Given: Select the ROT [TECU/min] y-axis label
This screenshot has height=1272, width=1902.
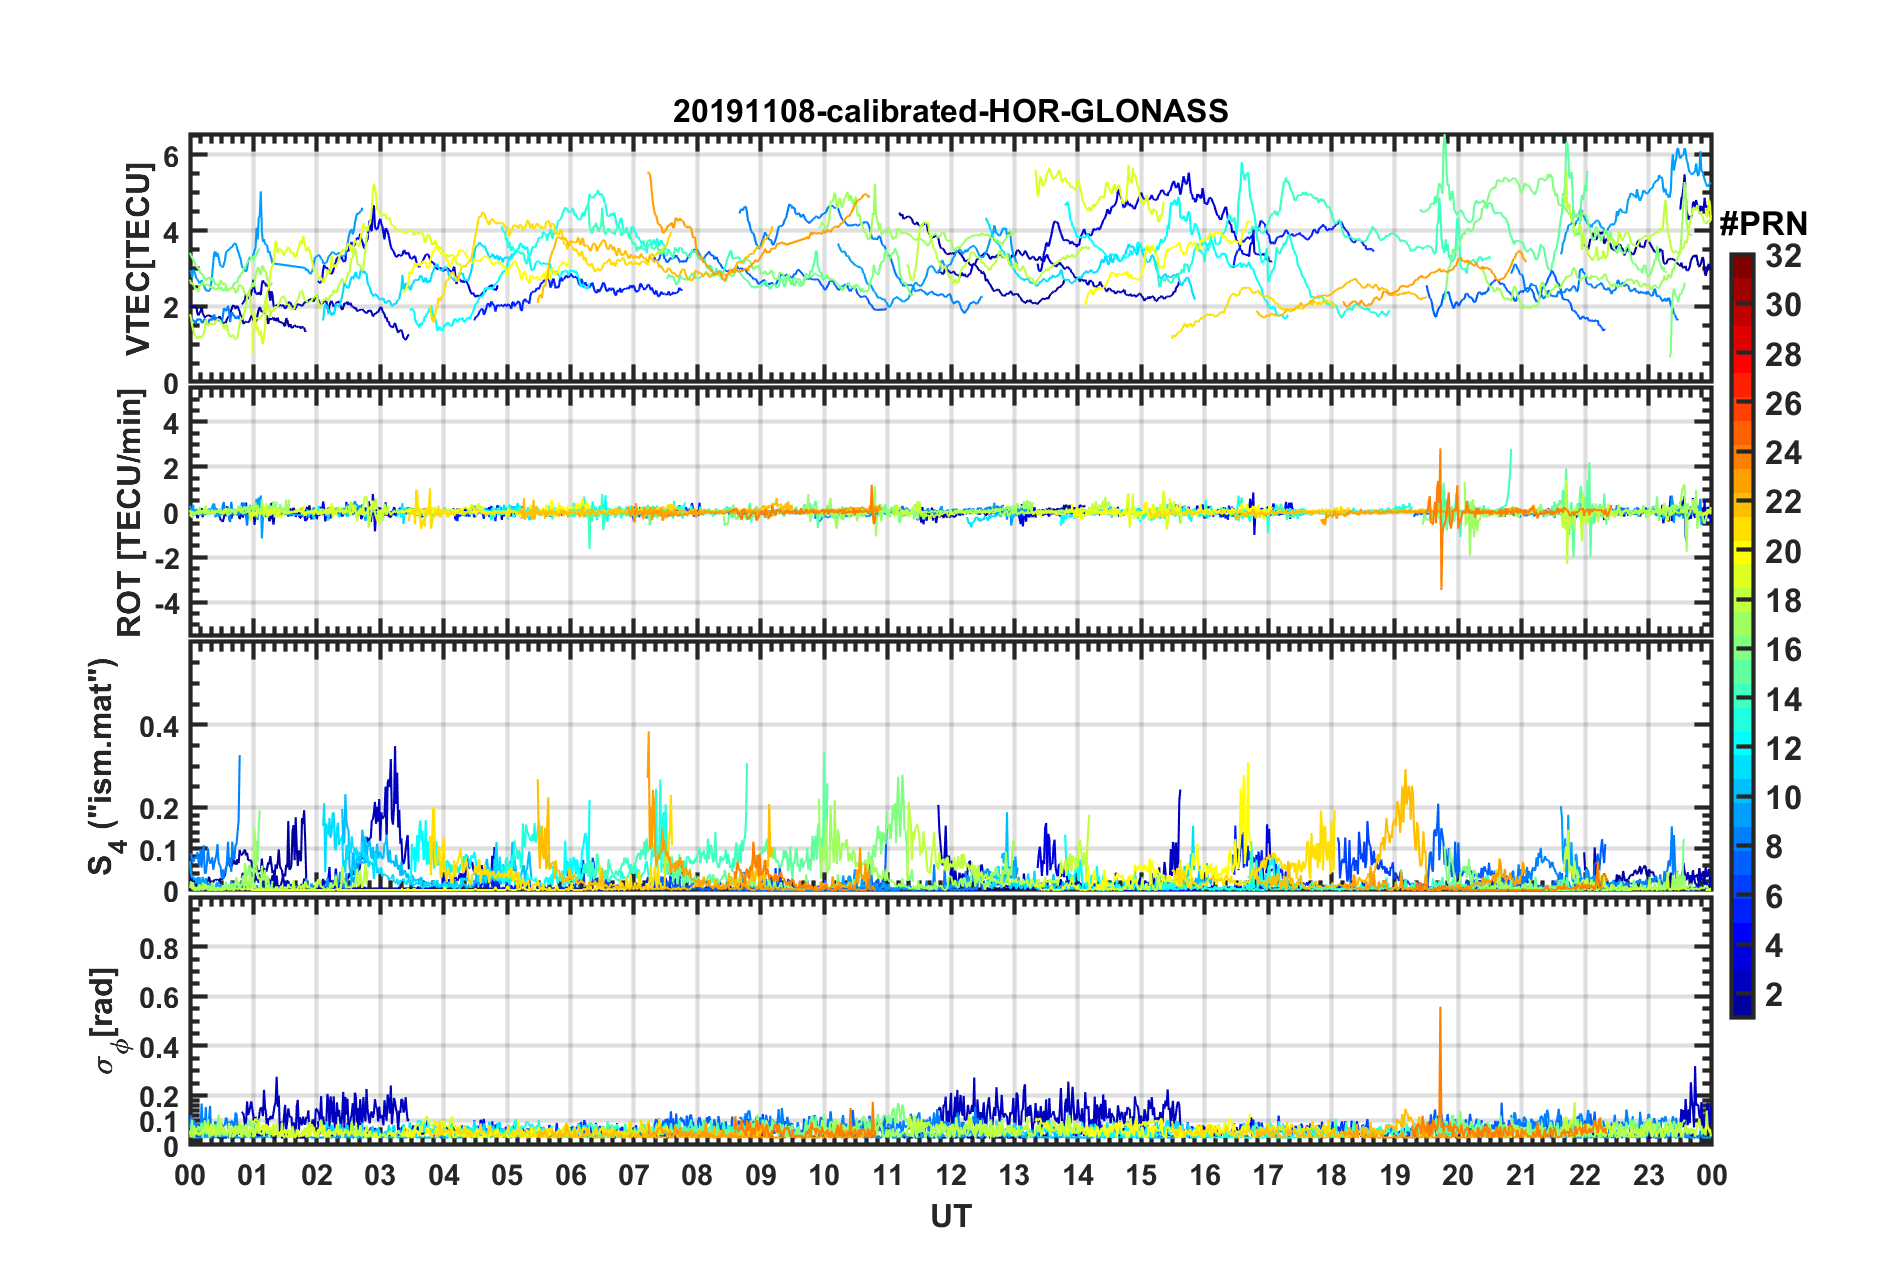Looking at the screenshot, I should 130,513.
